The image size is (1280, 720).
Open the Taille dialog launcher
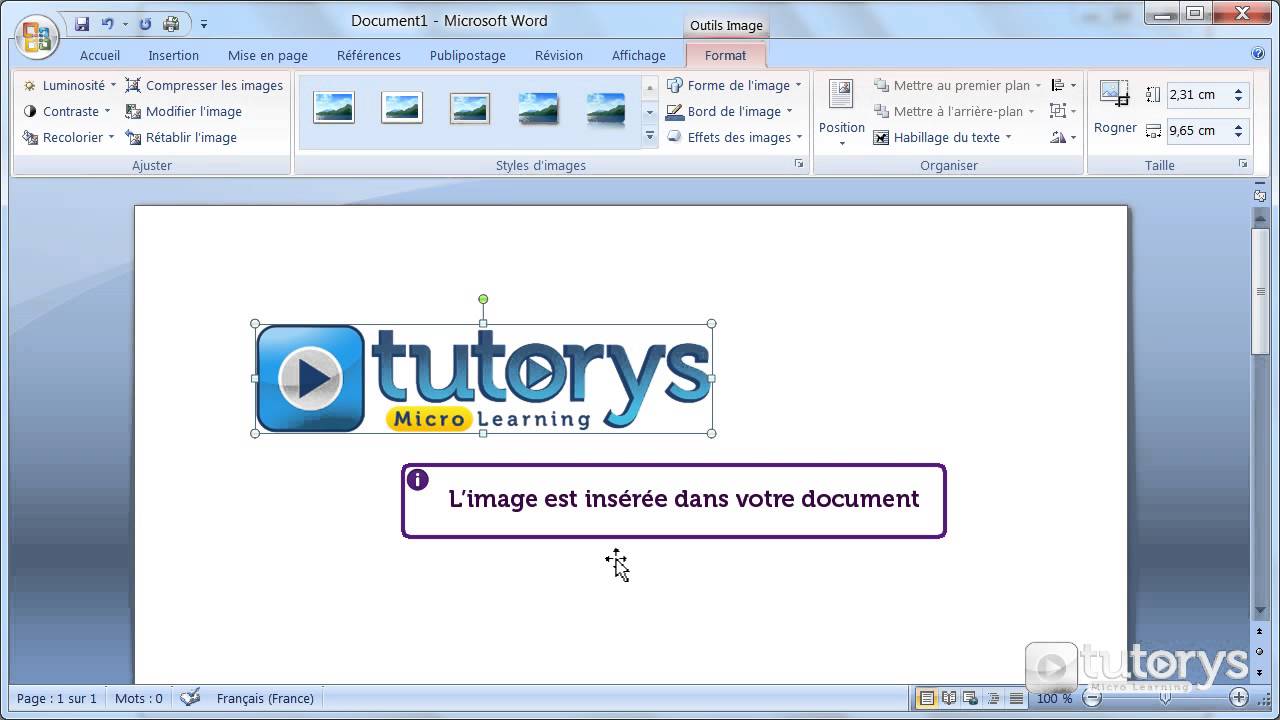pyautogui.click(x=1243, y=164)
